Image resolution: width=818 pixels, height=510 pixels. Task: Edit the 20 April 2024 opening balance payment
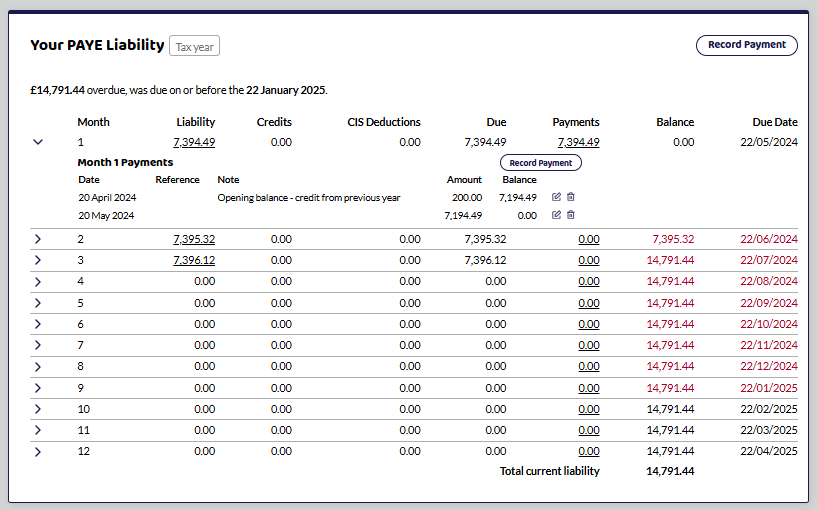pyautogui.click(x=556, y=197)
